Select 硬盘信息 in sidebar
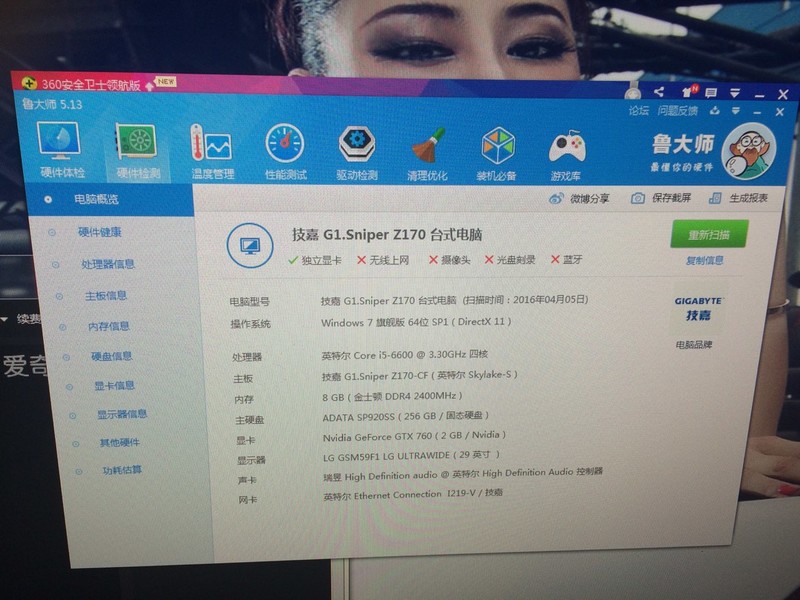Image resolution: width=800 pixels, height=600 pixels. (112, 356)
